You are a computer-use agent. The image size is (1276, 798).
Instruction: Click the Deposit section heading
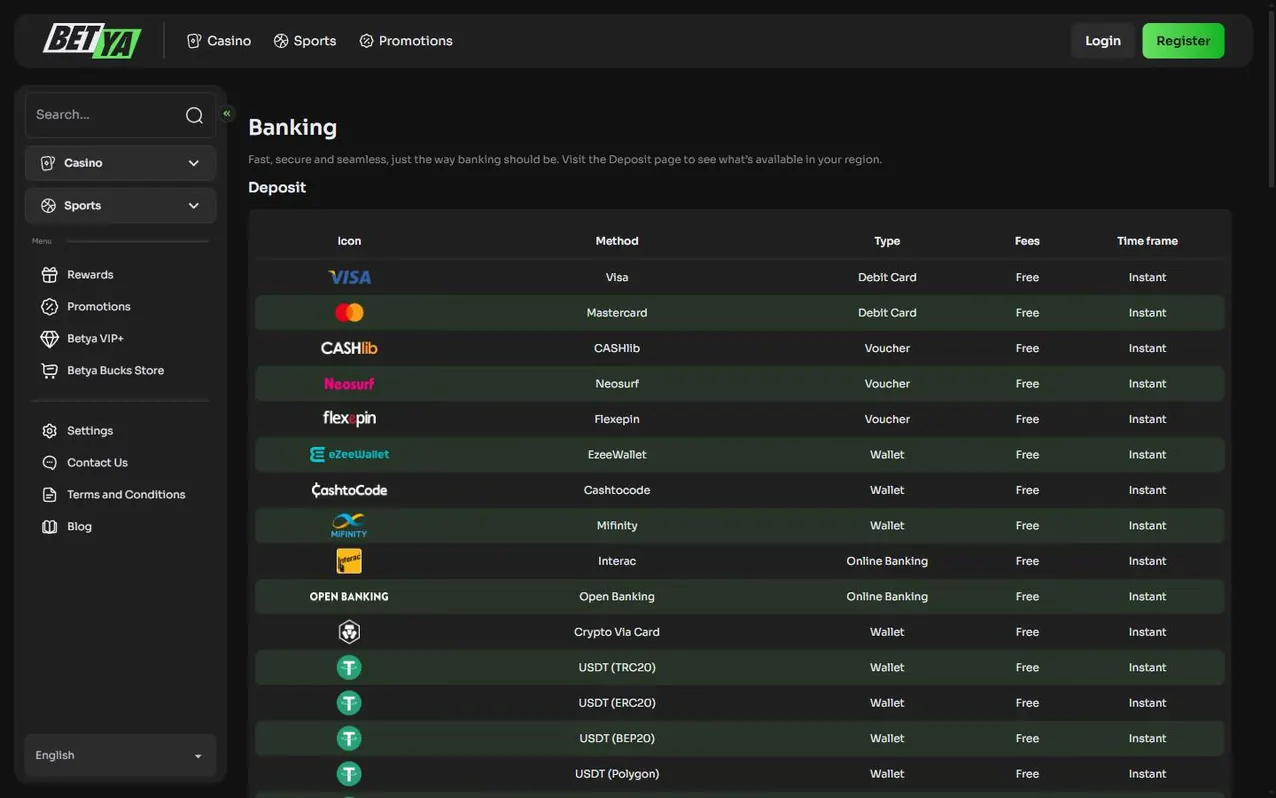[277, 188]
